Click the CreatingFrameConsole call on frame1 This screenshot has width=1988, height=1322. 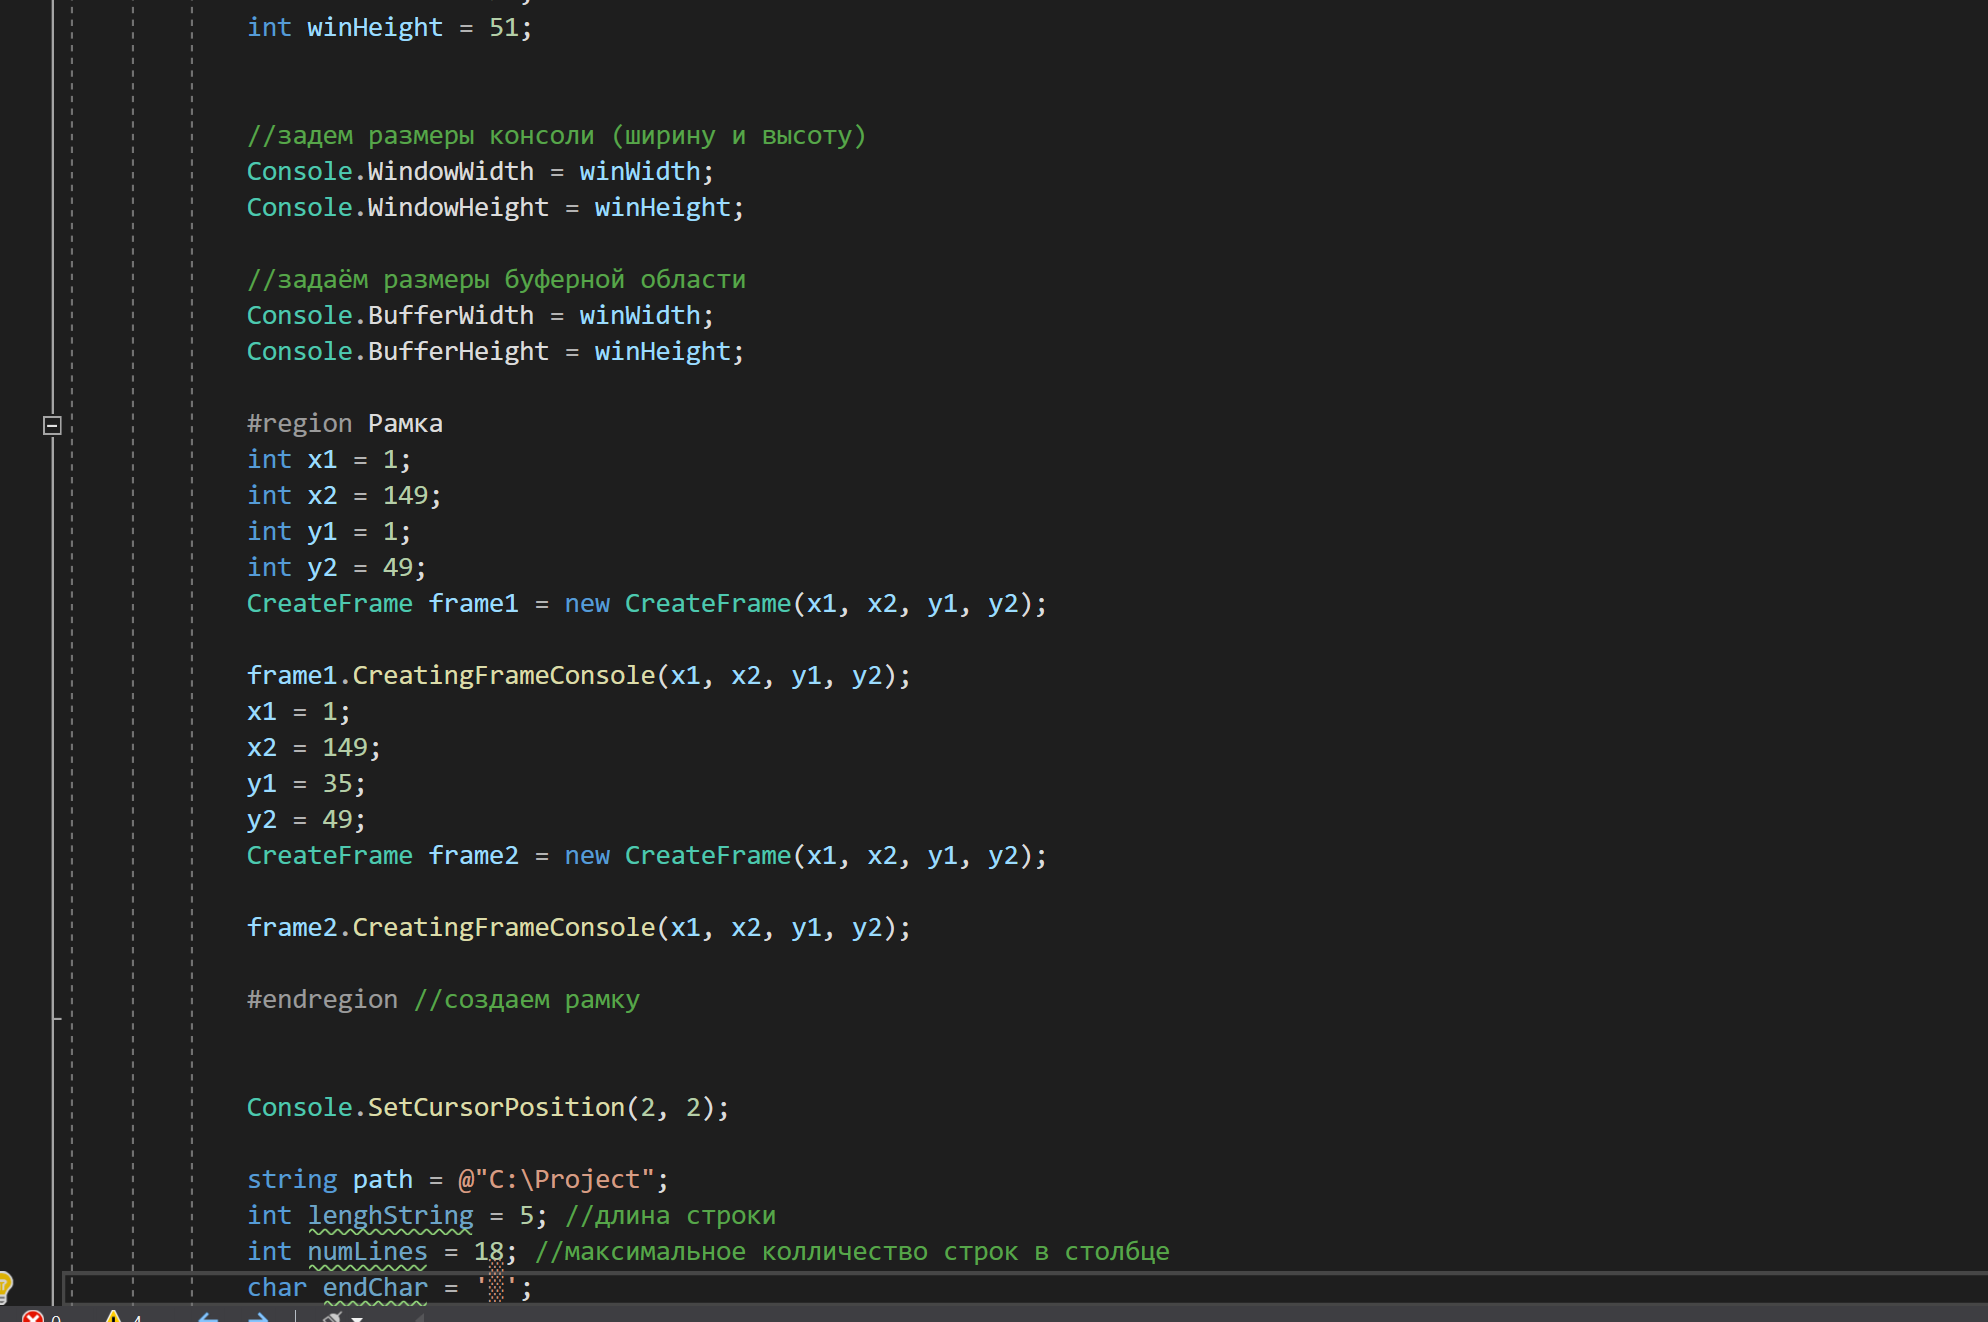pyautogui.click(x=503, y=675)
